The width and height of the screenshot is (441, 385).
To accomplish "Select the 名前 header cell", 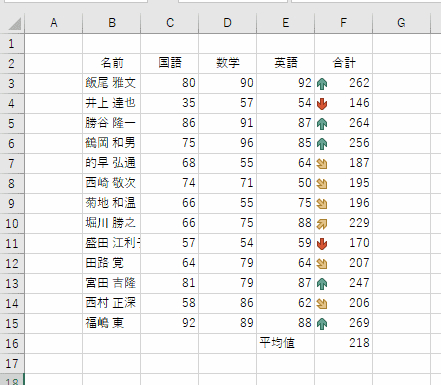I will click(112, 63).
